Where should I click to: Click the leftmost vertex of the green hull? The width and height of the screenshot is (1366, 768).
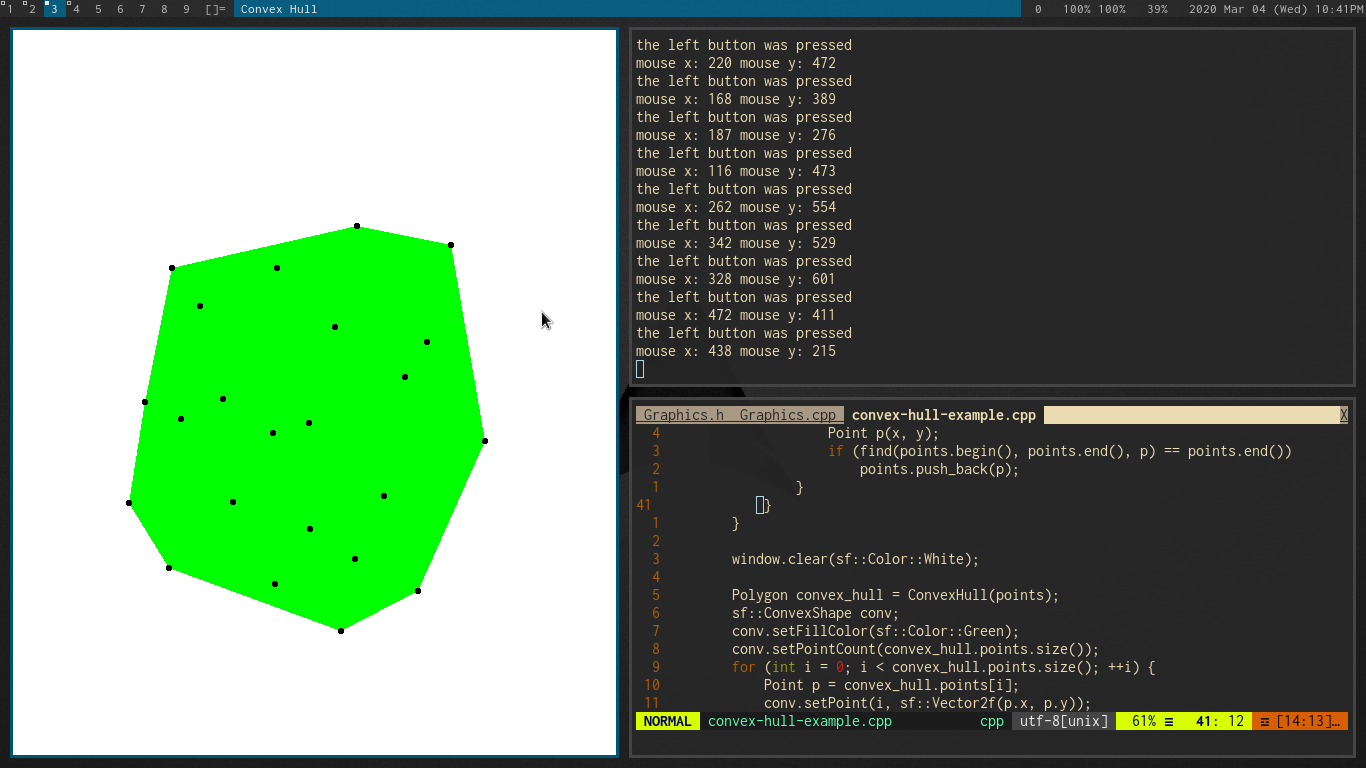[x=129, y=503]
